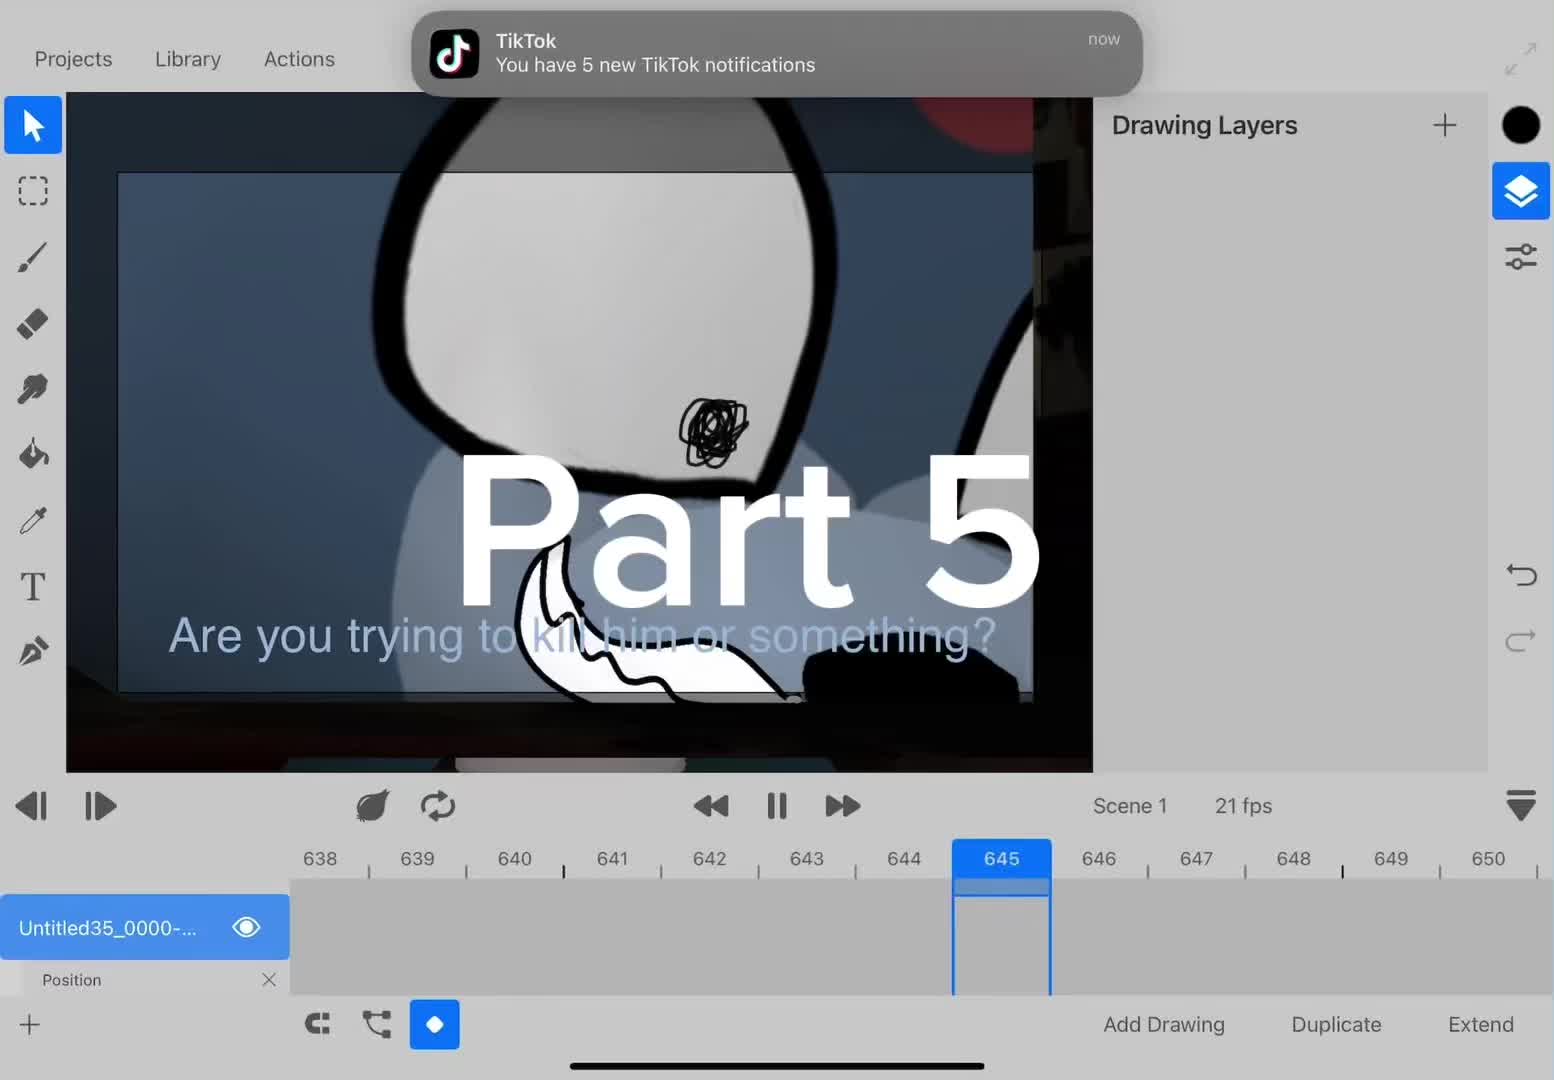Screen dimensions: 1554x1080
Task: Select the Brush tool
Action: click(x=33, y=257)
